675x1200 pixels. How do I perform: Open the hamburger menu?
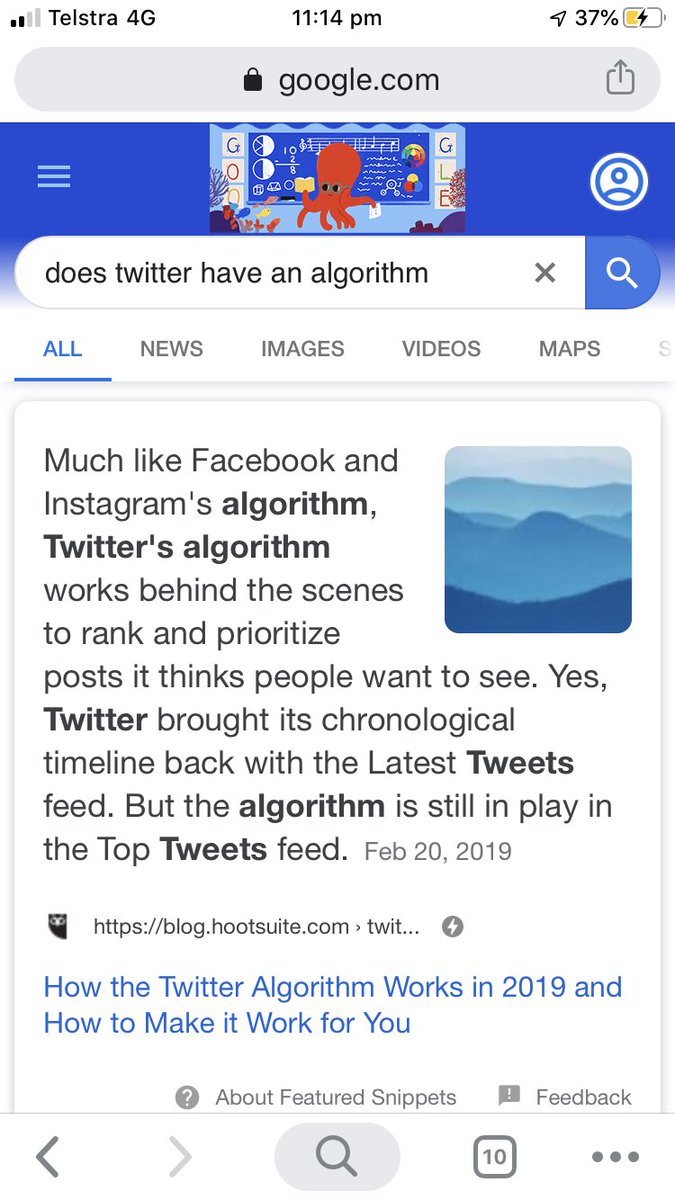pyautogui.click(x=54, y=178)
